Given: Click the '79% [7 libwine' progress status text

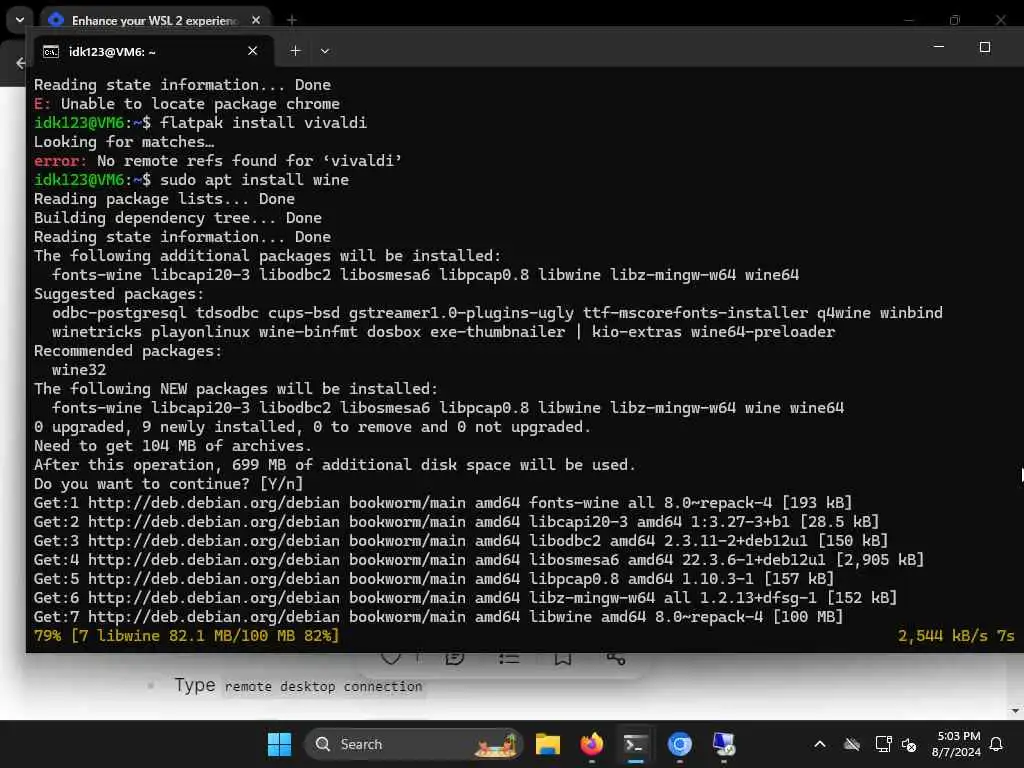Looking at the screenshot, I should [x=187, y=635].
